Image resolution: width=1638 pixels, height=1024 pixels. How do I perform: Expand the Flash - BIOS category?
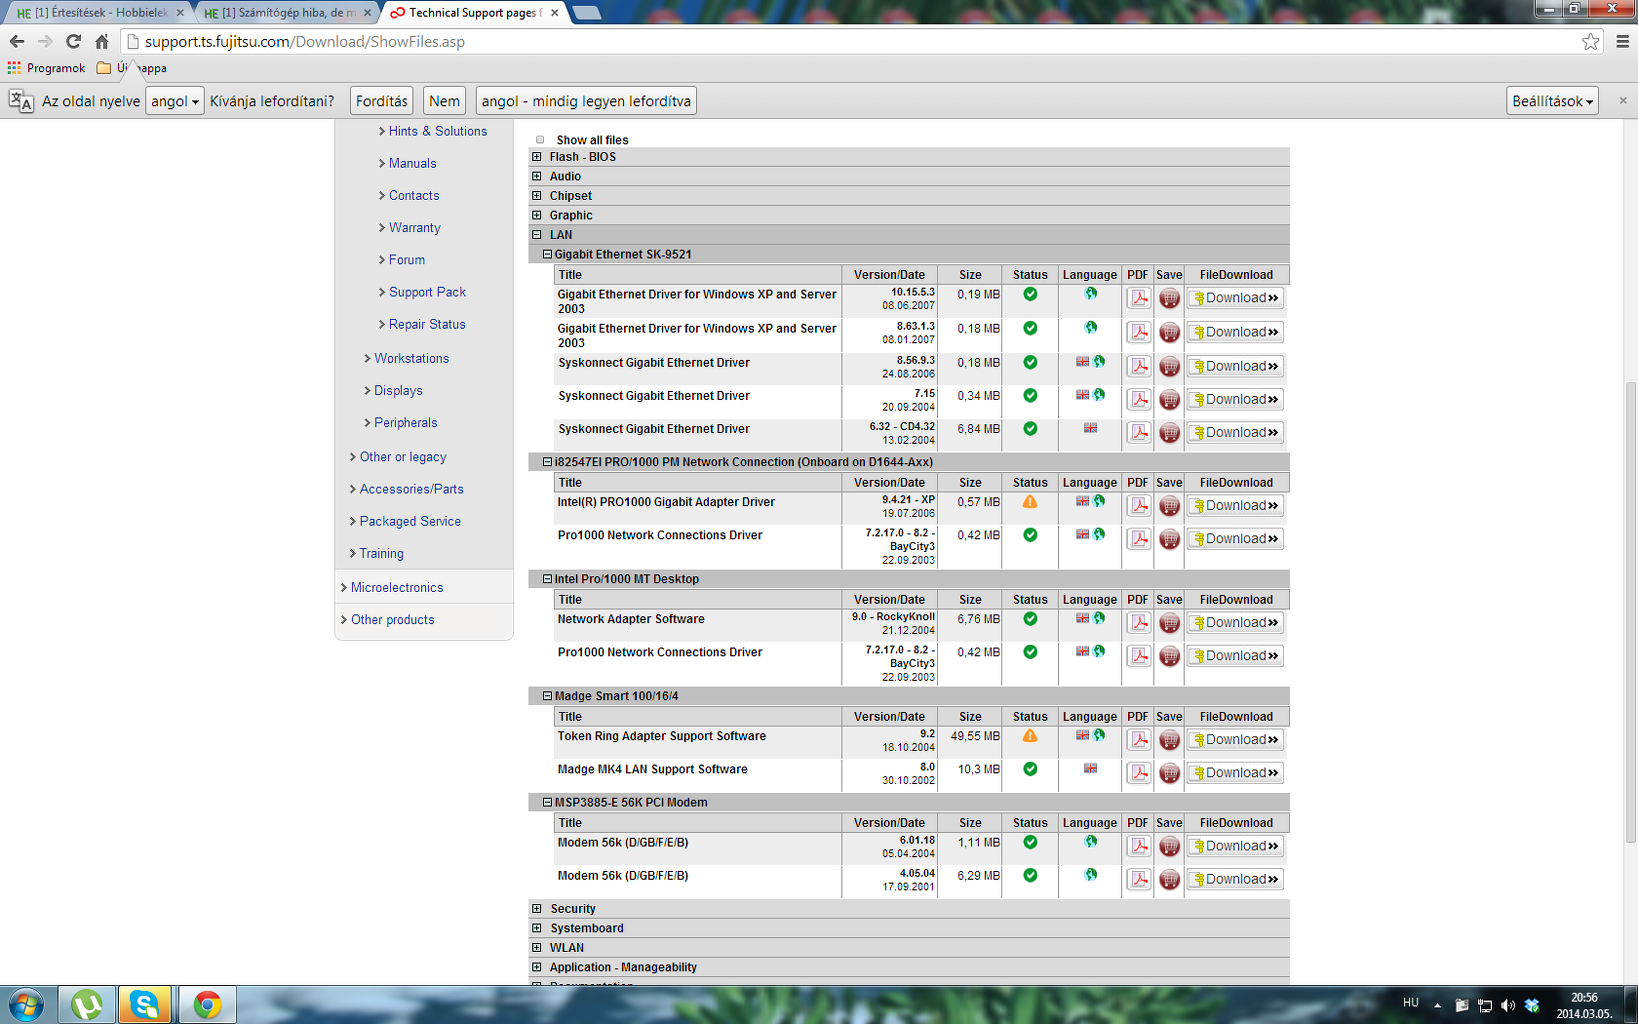click(537, 157)
